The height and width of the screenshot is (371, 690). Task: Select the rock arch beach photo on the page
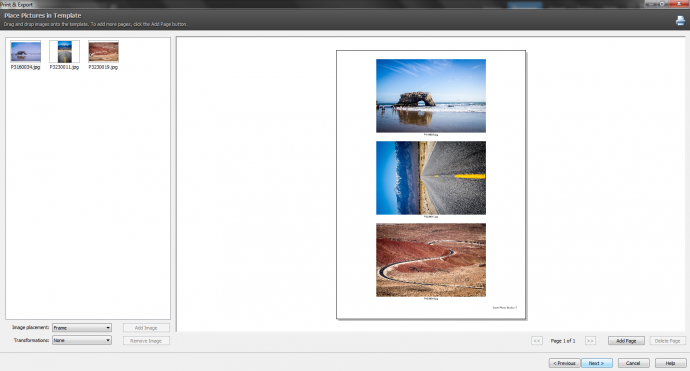point(431,96)
